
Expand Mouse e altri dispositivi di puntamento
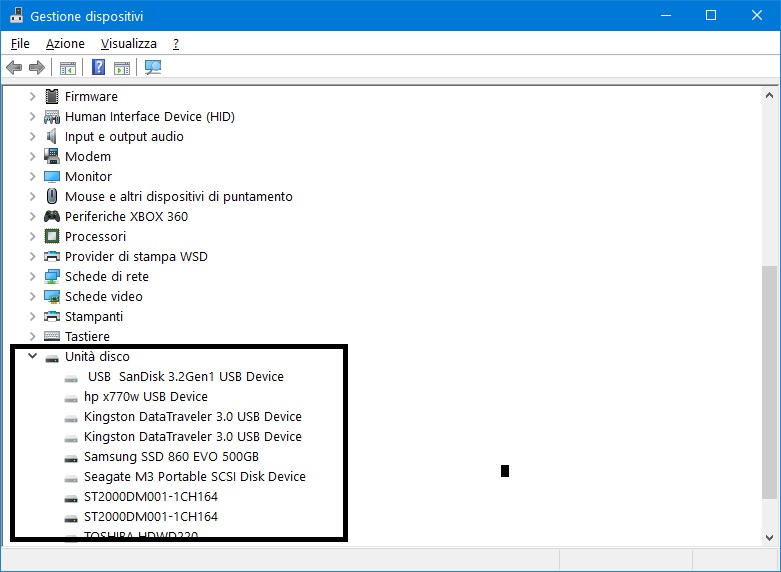coord(32,196)
